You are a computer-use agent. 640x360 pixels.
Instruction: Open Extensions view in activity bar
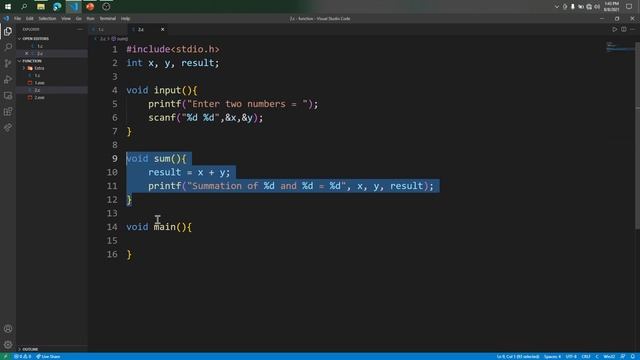(x=8, y=111)
